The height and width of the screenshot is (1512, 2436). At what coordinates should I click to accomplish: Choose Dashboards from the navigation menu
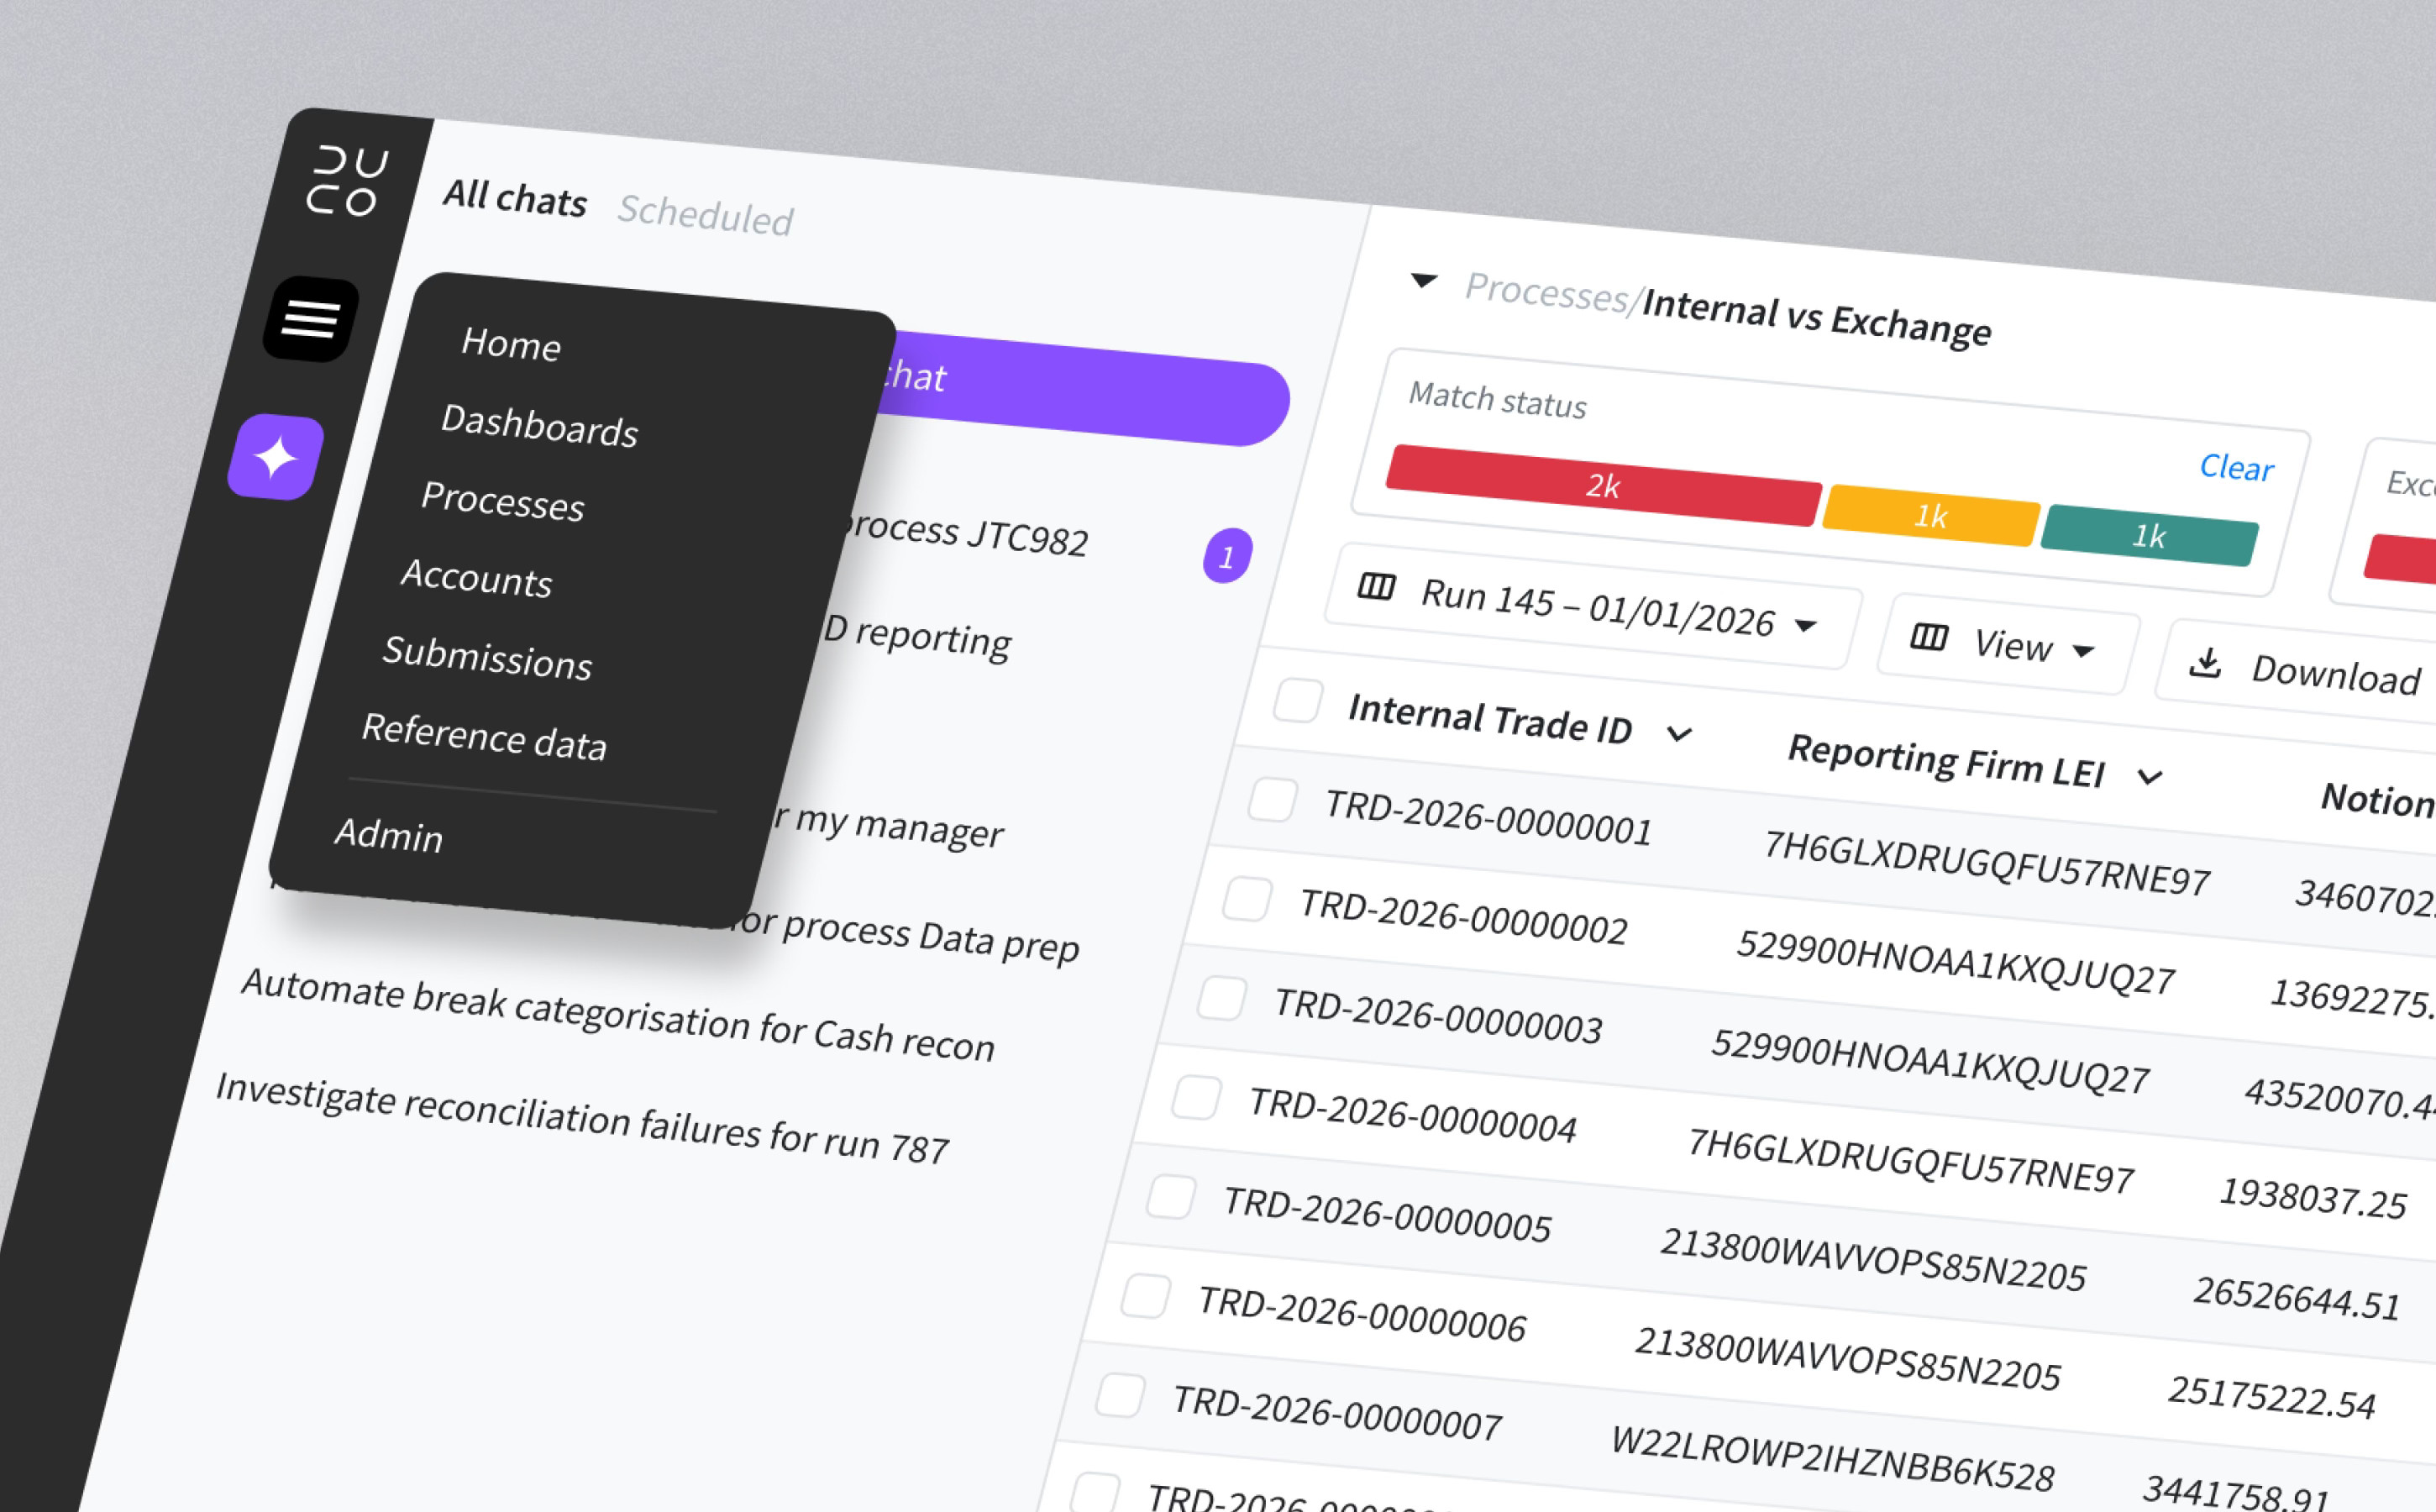pos(539,426)
